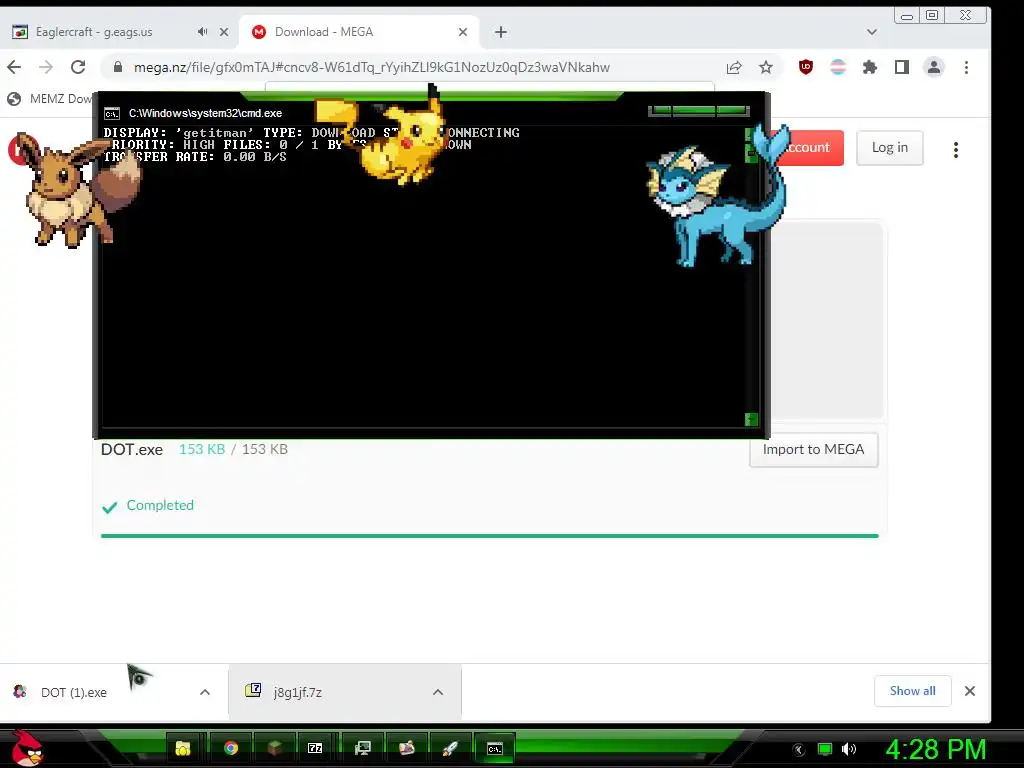Viewport: 1024px width, 768px height.
Task: Click the cmd.exe title bar text
Action: click(x=205, y=113)
